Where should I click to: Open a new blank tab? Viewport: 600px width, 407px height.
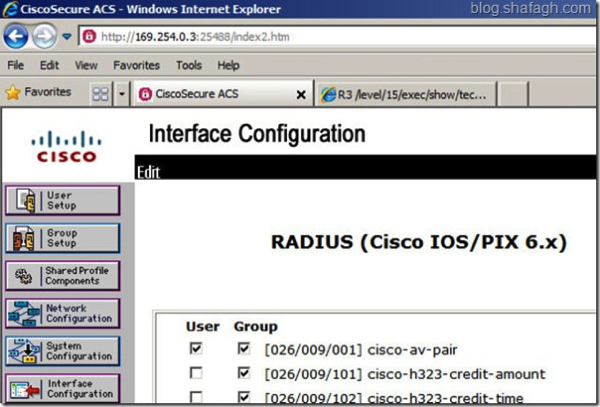[x=514, y=94]
